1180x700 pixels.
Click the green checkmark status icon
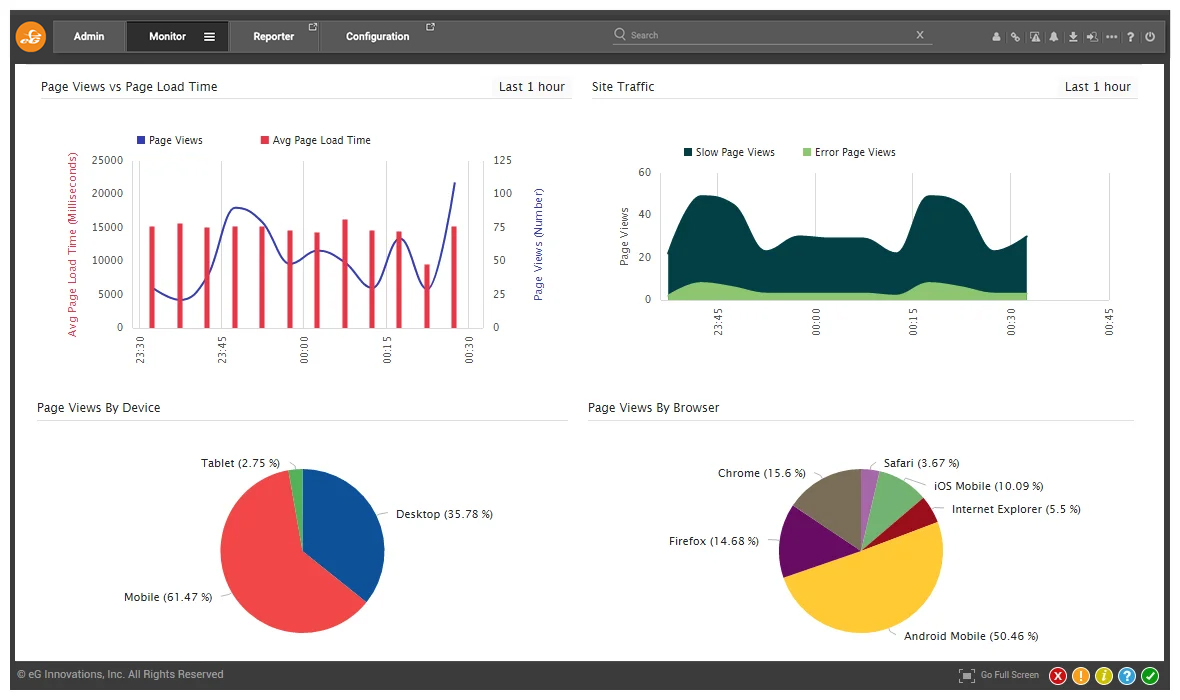[x=1150, y=676]
